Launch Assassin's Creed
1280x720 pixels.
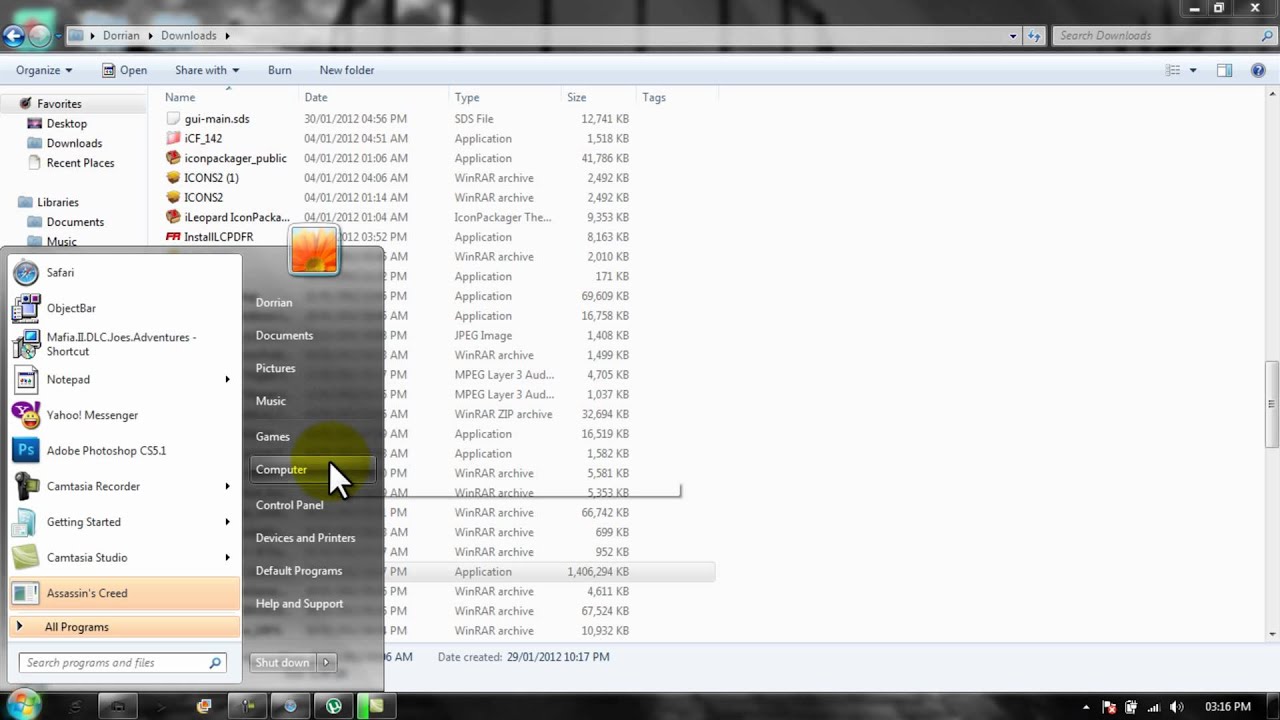pyautogui.click(x=125, y=593)
